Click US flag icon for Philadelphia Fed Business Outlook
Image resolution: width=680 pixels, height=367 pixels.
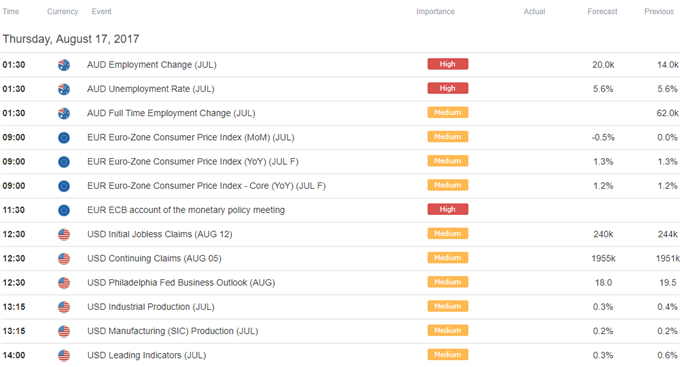[64, 283]
